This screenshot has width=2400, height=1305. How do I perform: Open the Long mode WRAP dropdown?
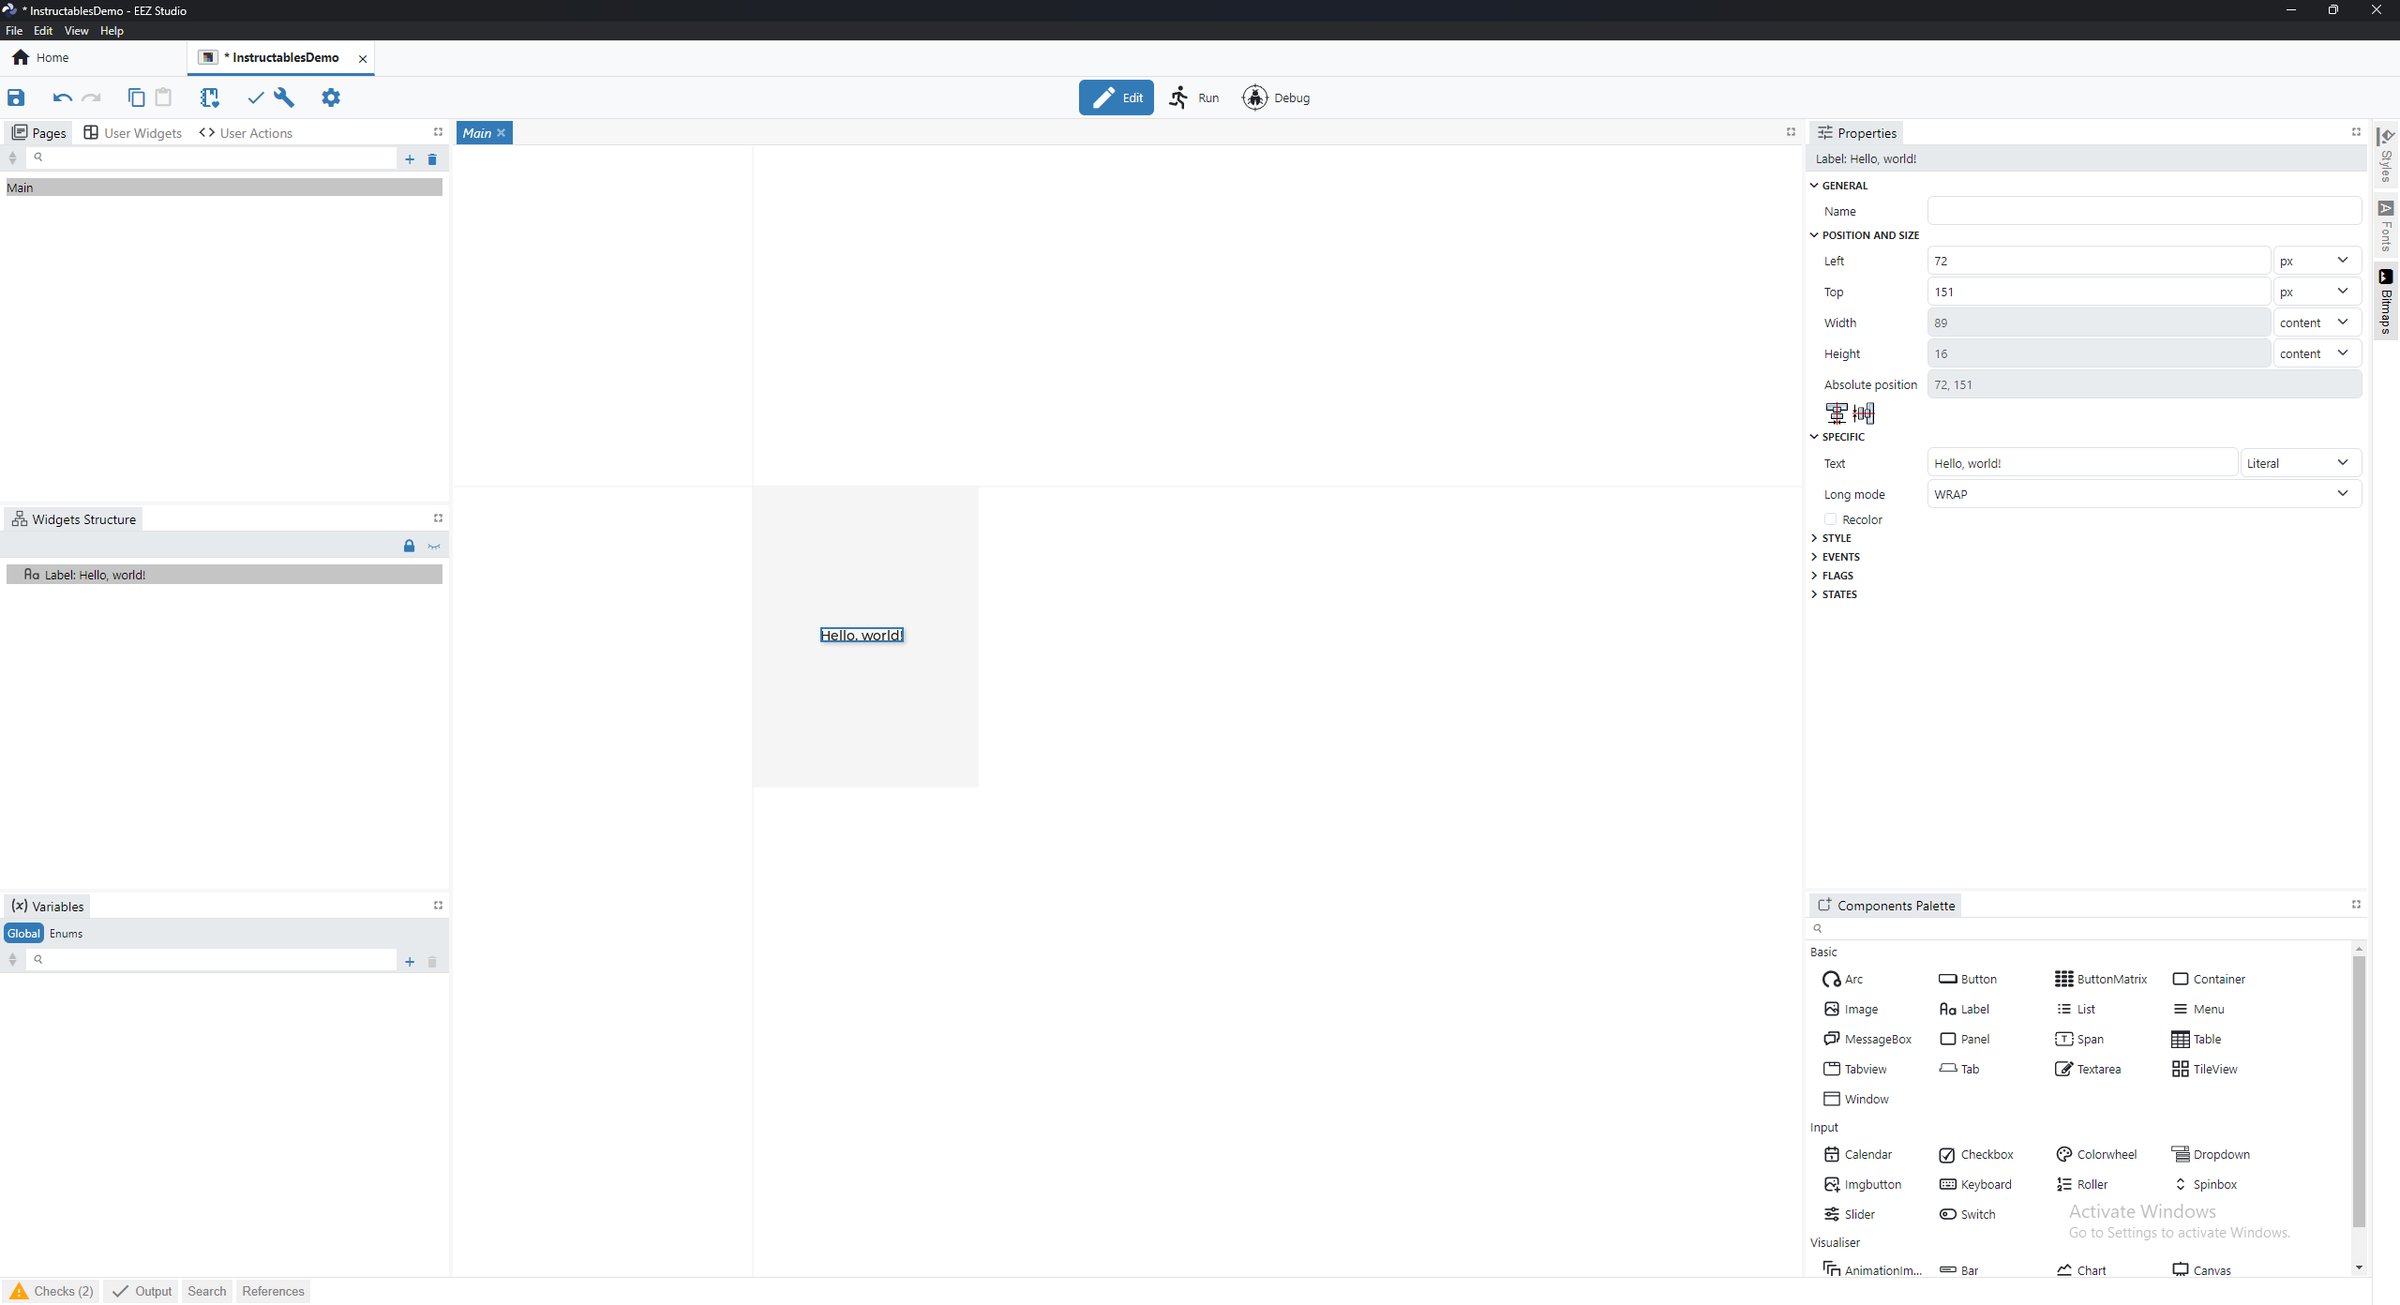point(2143,494)
